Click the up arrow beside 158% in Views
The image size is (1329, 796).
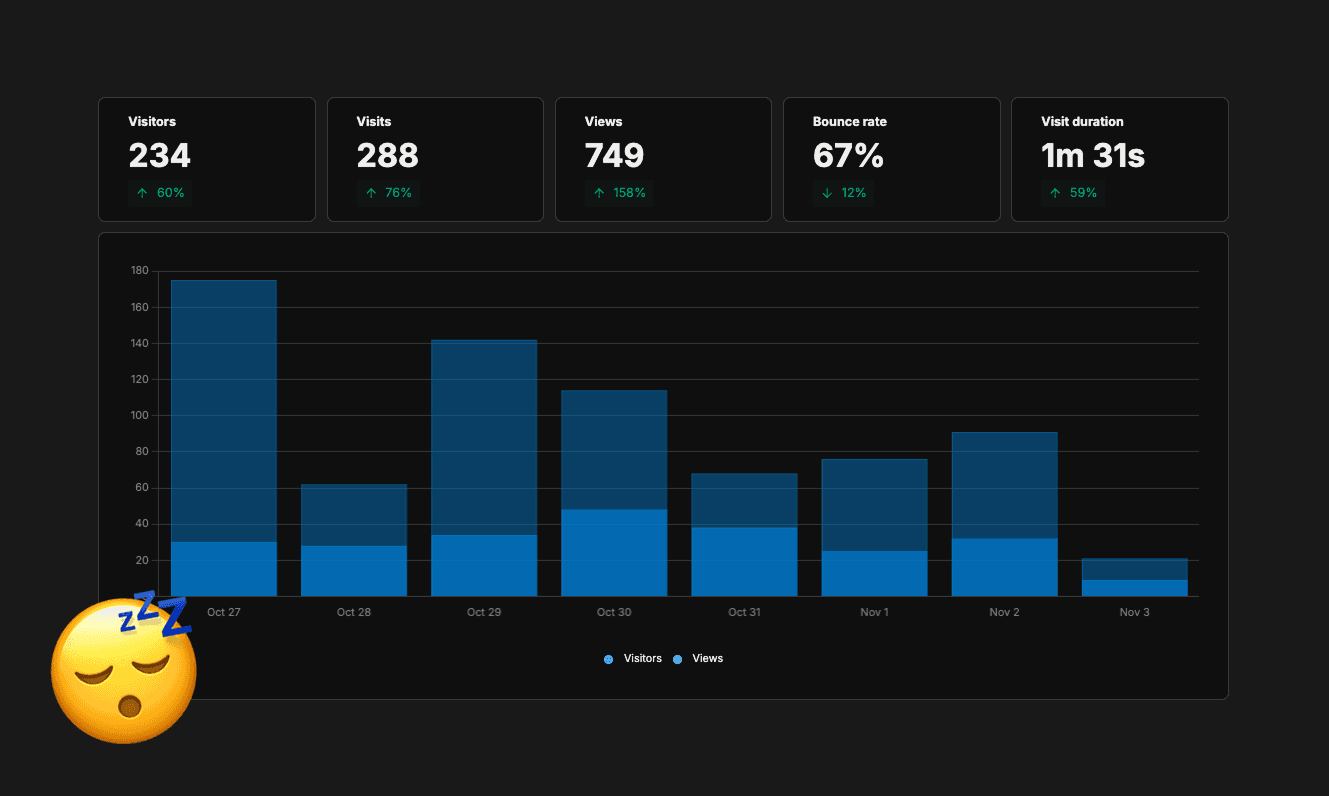(599, 193)
